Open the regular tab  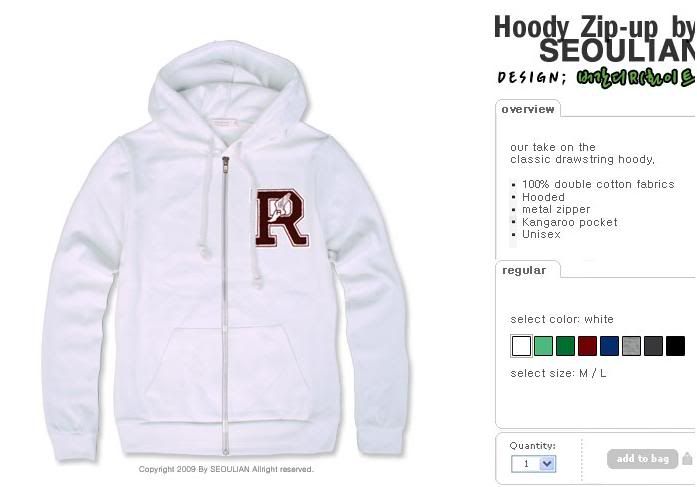pyautogui.click(x=524, y=270)
